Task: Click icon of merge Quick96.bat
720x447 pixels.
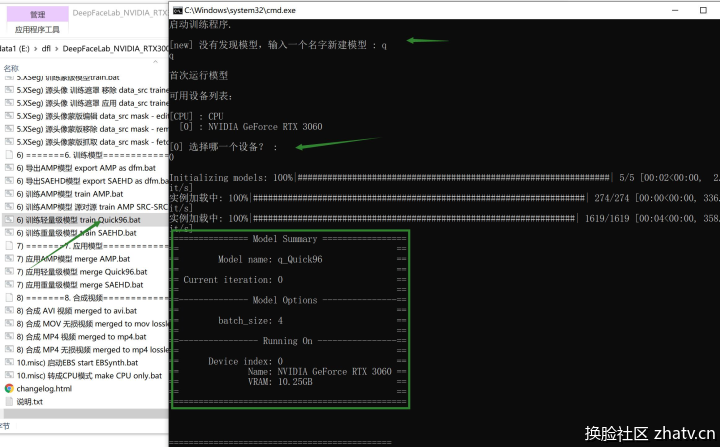Action: (9, 272)
